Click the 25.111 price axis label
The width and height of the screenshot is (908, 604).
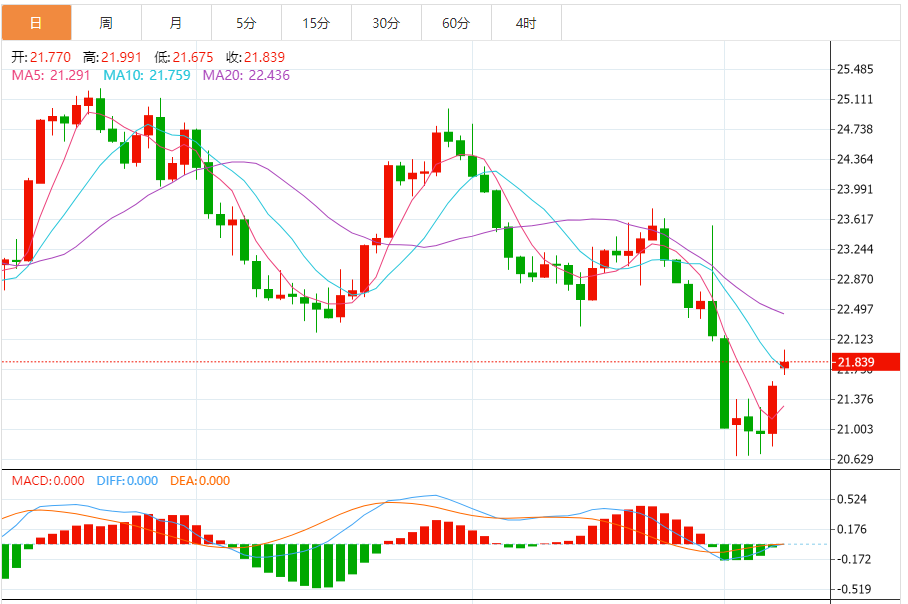(855, 100)
